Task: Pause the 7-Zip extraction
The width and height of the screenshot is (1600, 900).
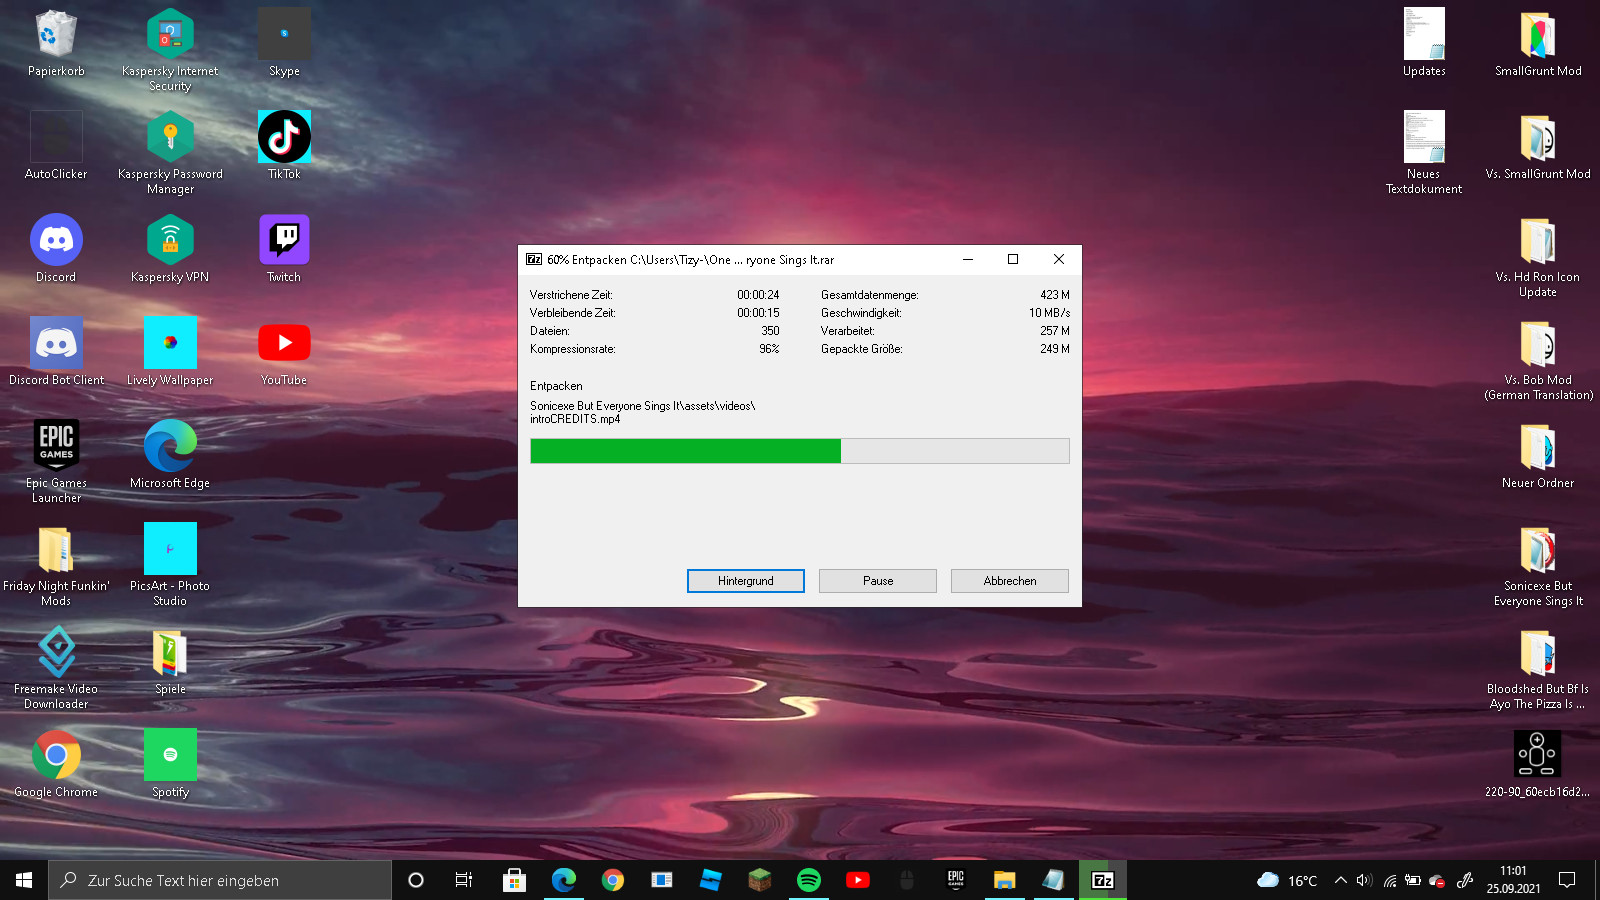Action: (x=877, y=581)
